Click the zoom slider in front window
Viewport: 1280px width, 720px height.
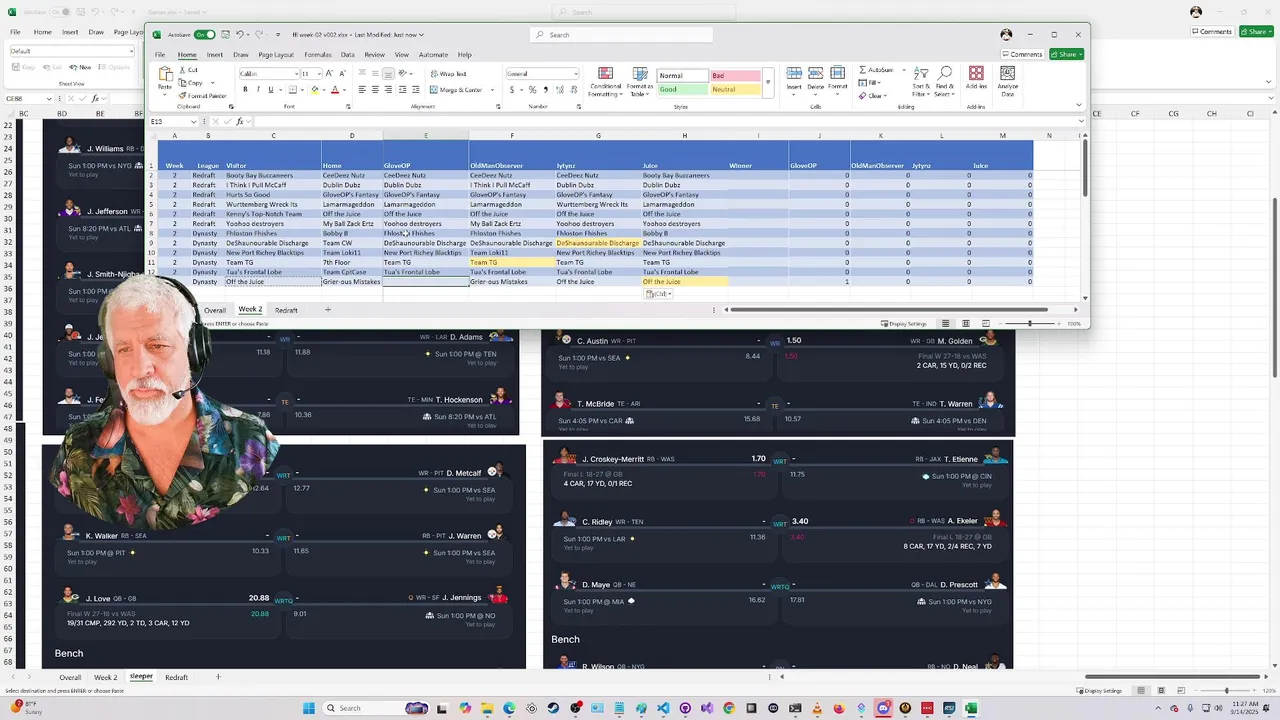point(1028,324)
